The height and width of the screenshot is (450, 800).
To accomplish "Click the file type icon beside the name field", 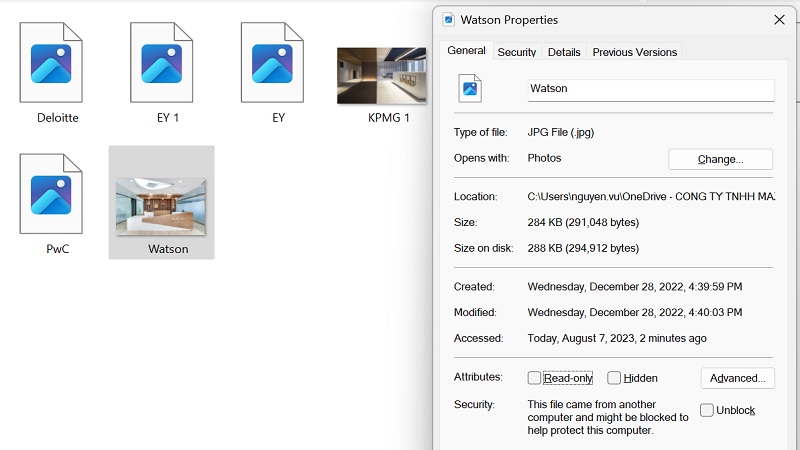I will click(470, 89).
